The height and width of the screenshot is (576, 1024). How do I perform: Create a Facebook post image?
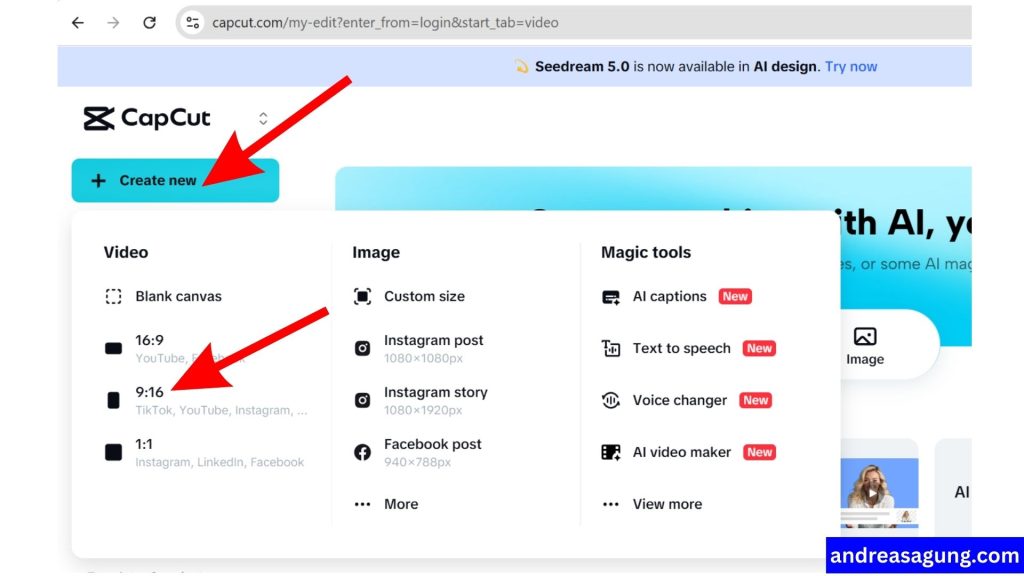click(431, 451)
